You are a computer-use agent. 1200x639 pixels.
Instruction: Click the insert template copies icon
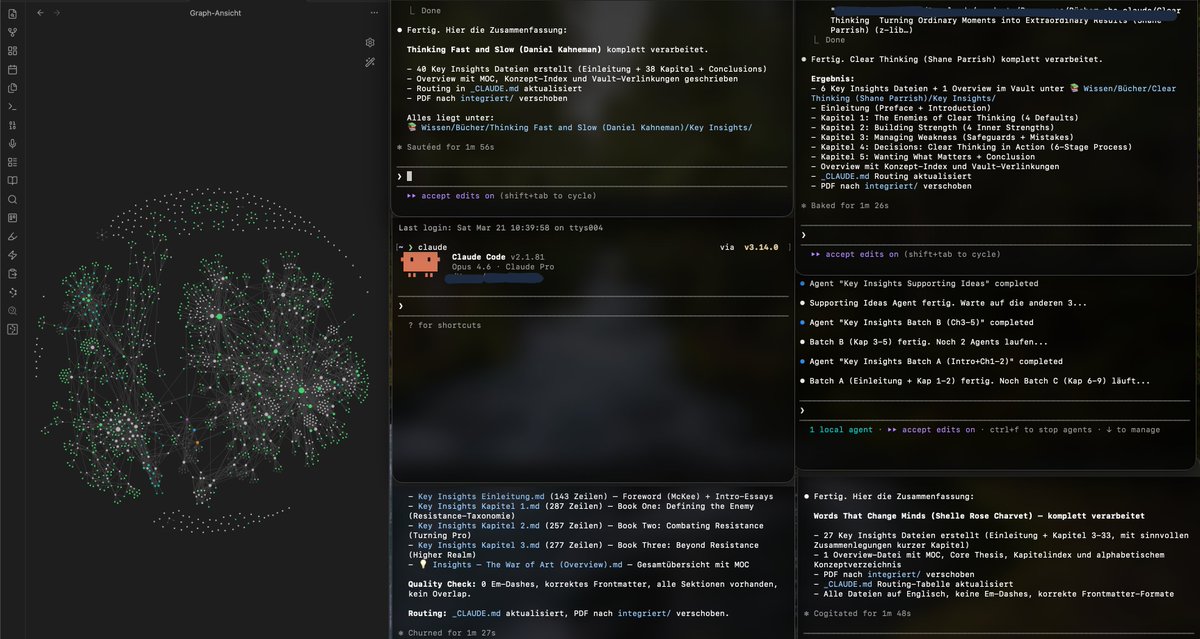12,88
